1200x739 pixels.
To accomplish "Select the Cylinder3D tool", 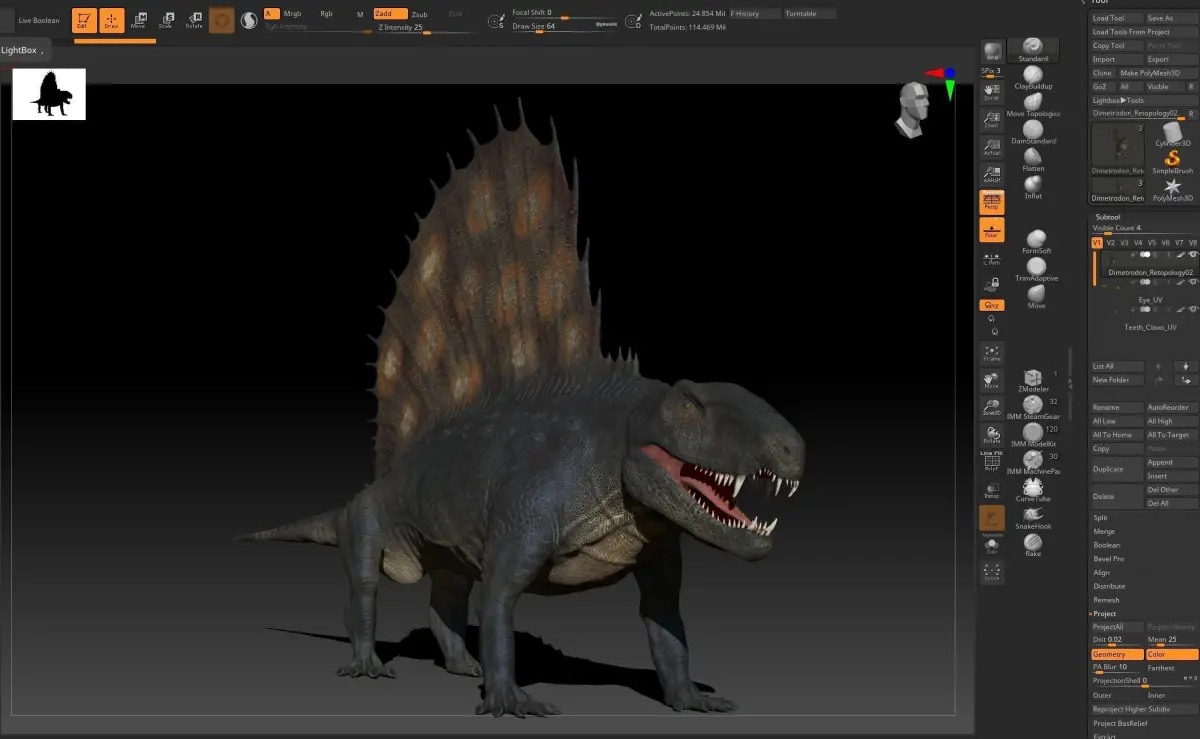I will 1173,133.
